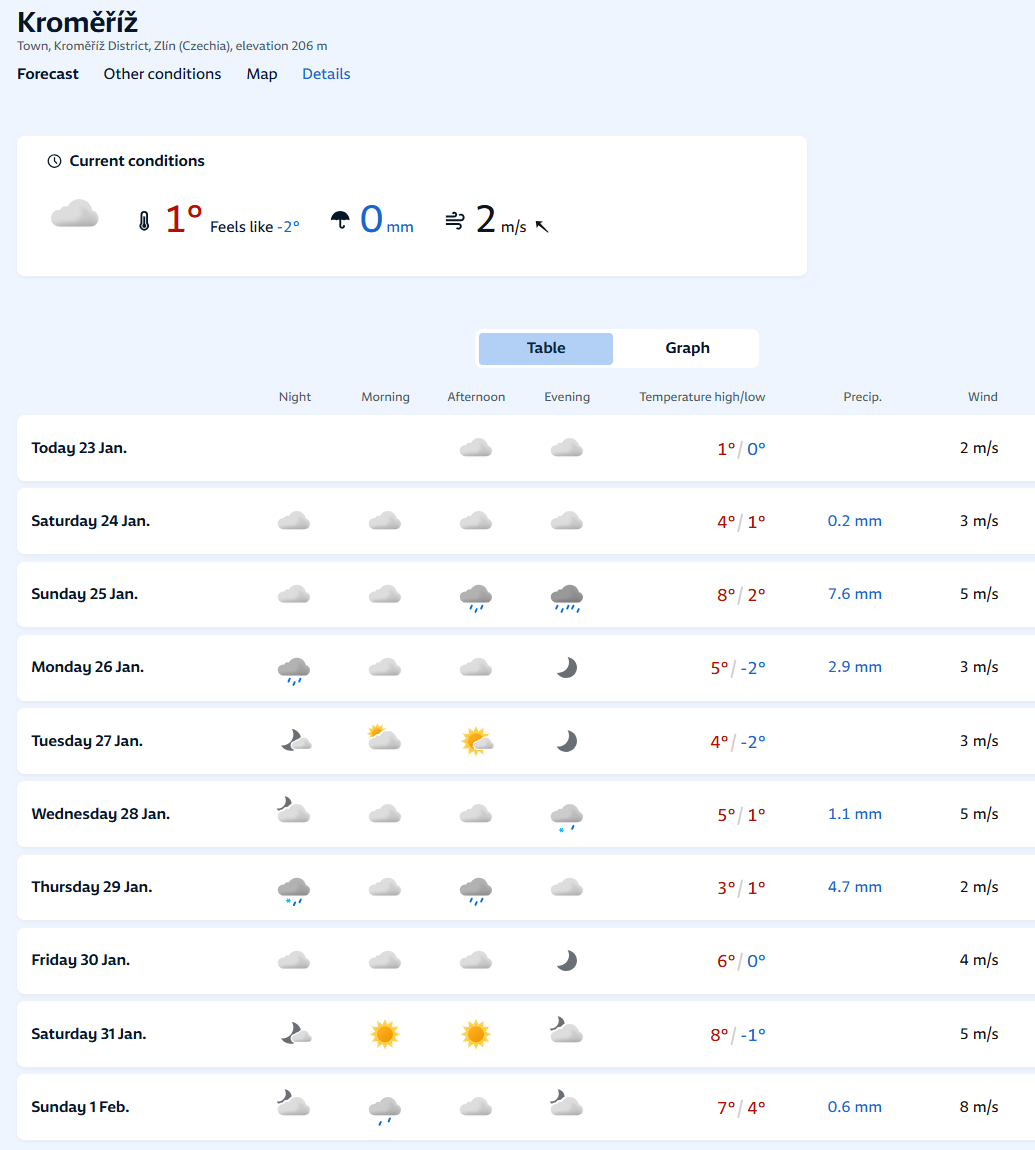Viewport: 1035px width, 1150px height.
Task: Click Saturday 31 Jan. morning sun icon
Action: click(385, 1034)
